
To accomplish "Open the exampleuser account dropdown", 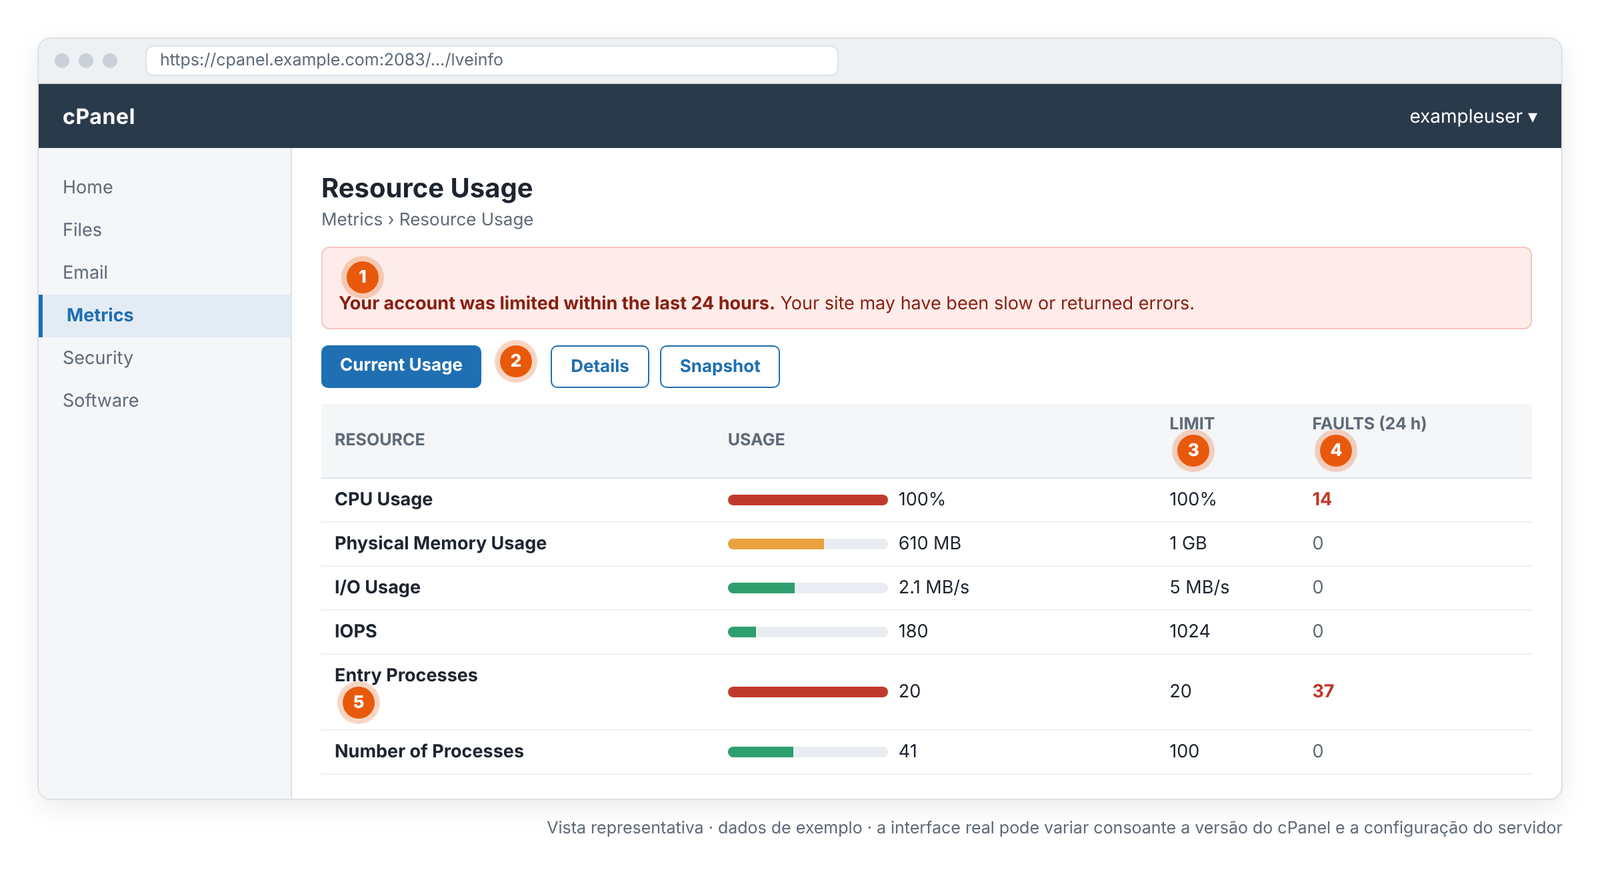I will (x=1473, y=116).
